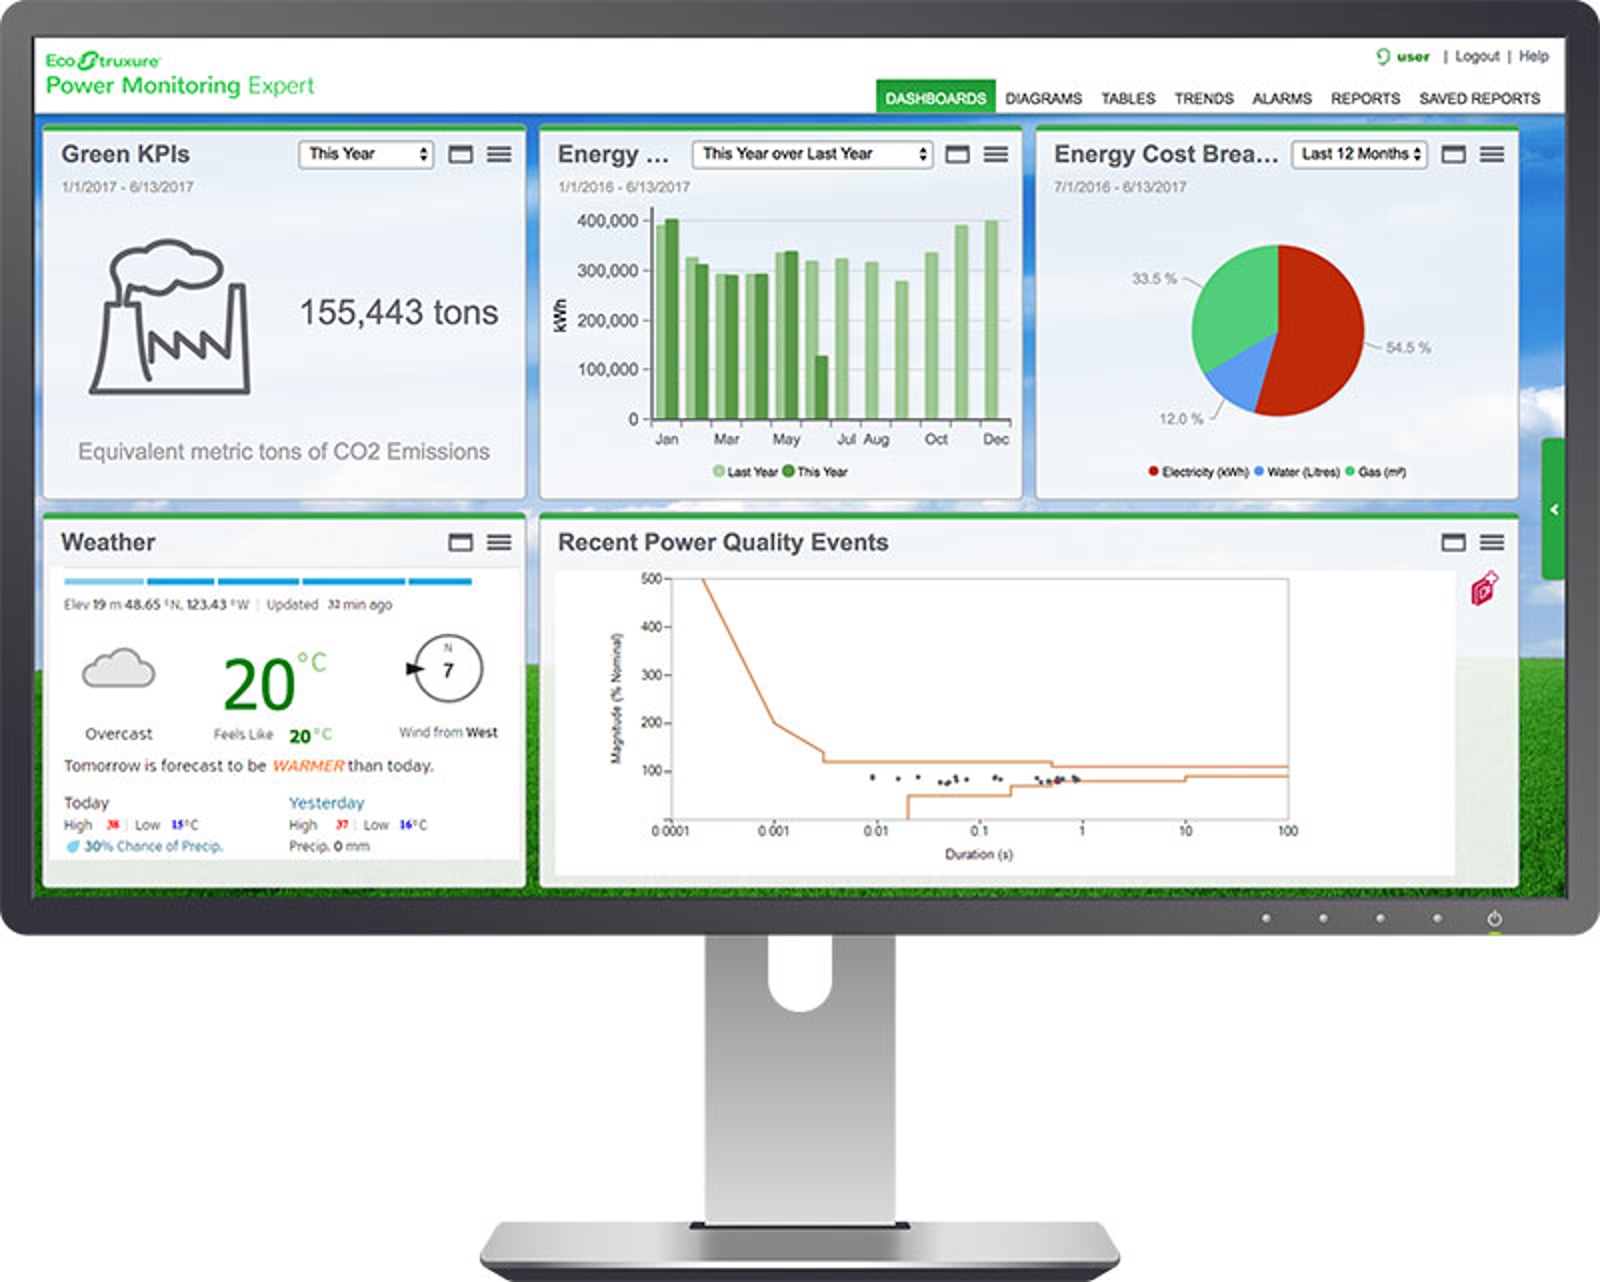Switch to the ALARMS tab

(x=1281, y=98)
